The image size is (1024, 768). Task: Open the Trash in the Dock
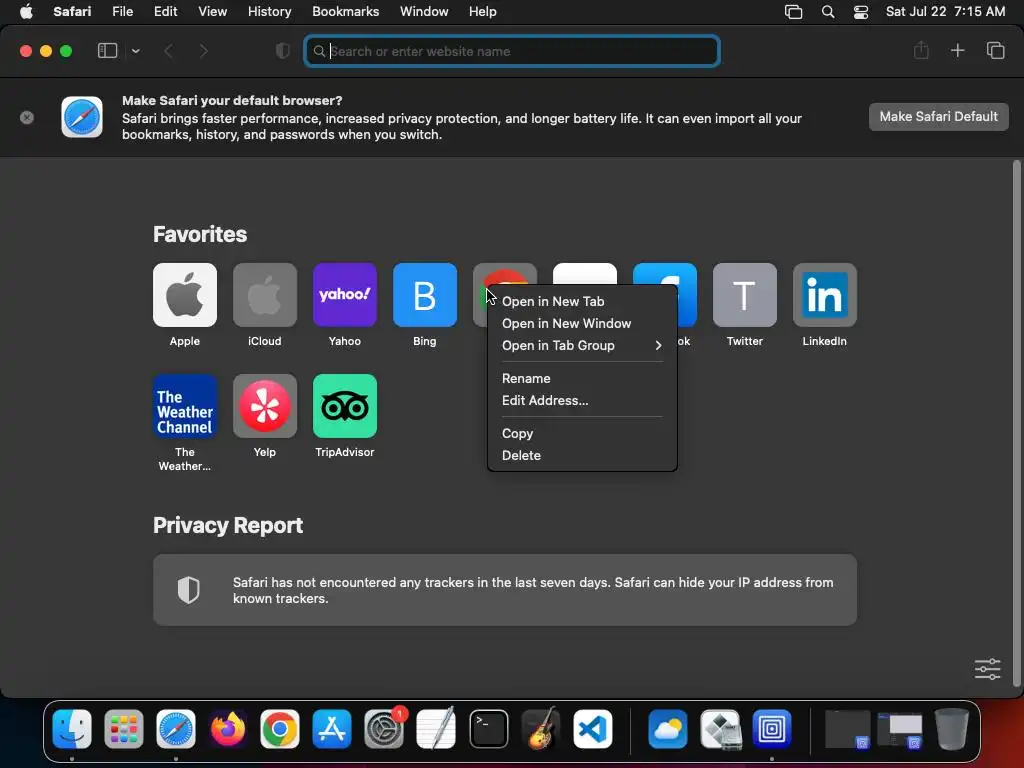point(952,729)
